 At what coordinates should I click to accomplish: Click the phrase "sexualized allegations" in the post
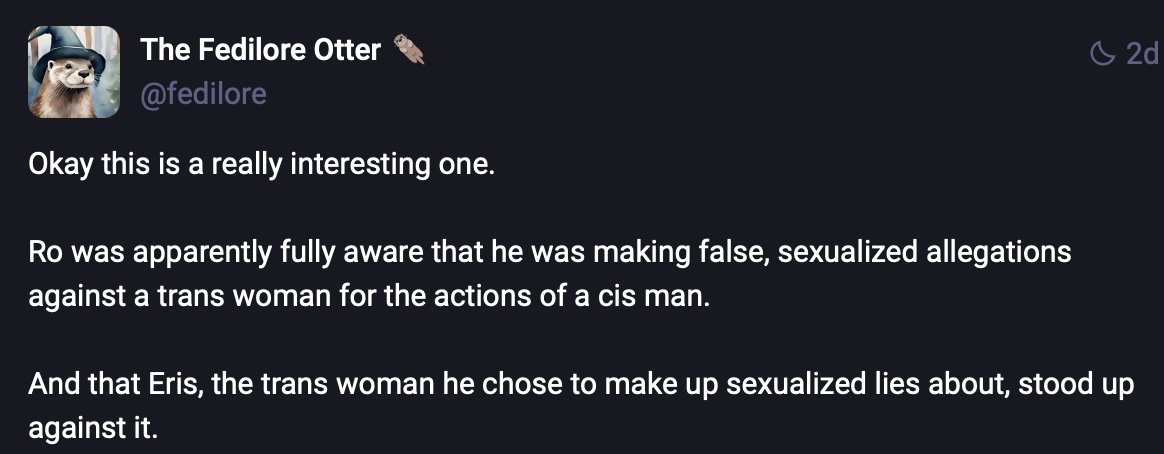[924, 252]
